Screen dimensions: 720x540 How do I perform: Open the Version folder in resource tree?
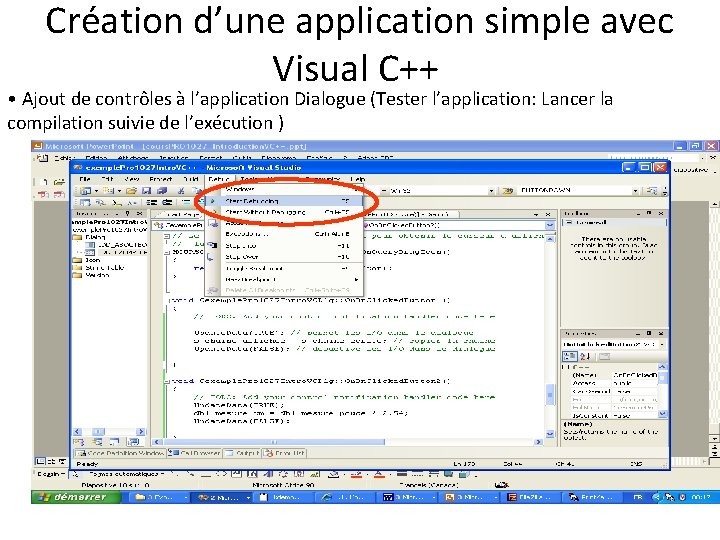click(x=91, y=275)
